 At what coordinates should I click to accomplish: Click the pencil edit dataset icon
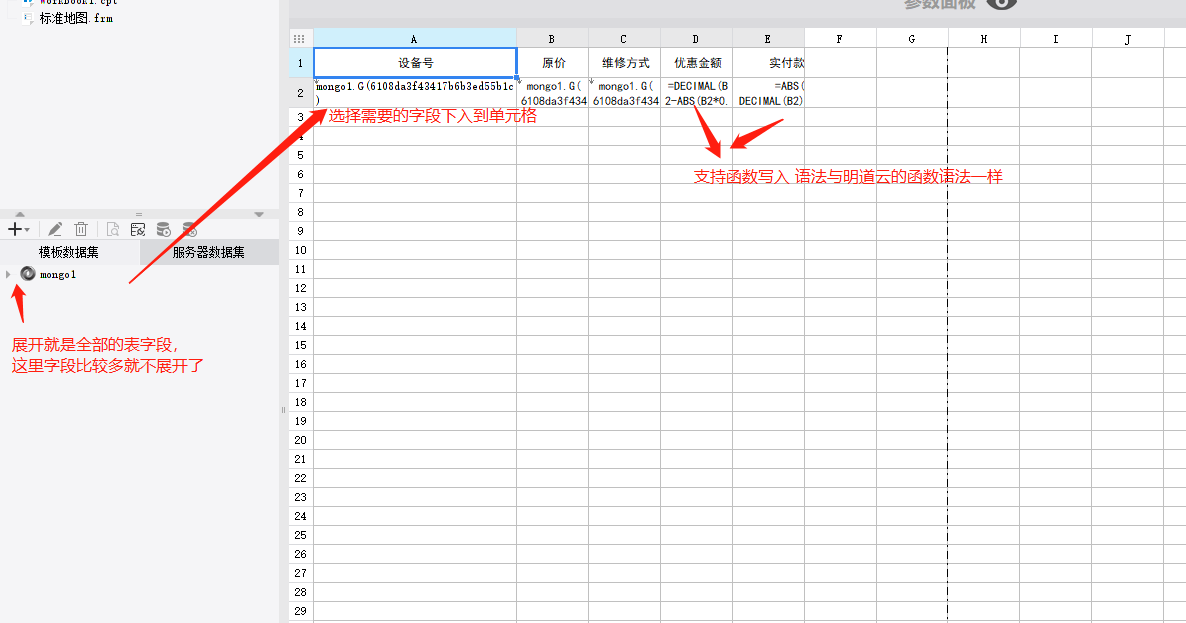point(55,229)
